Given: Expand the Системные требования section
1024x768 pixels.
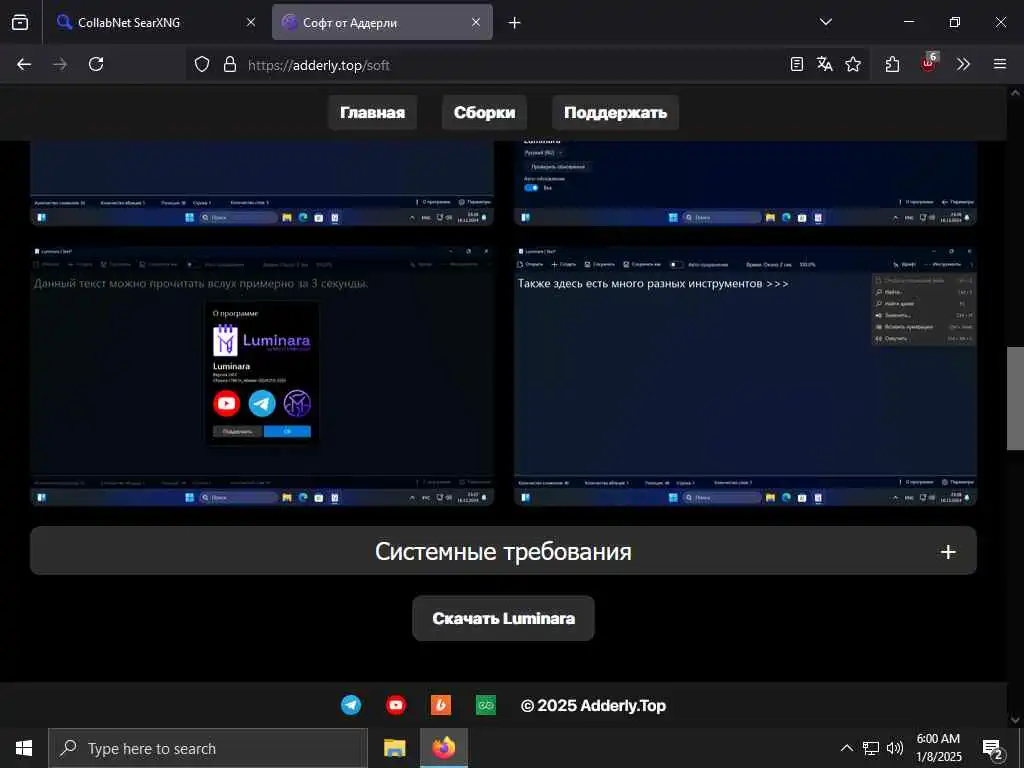Looking at the screenshot, I should 504,551.
